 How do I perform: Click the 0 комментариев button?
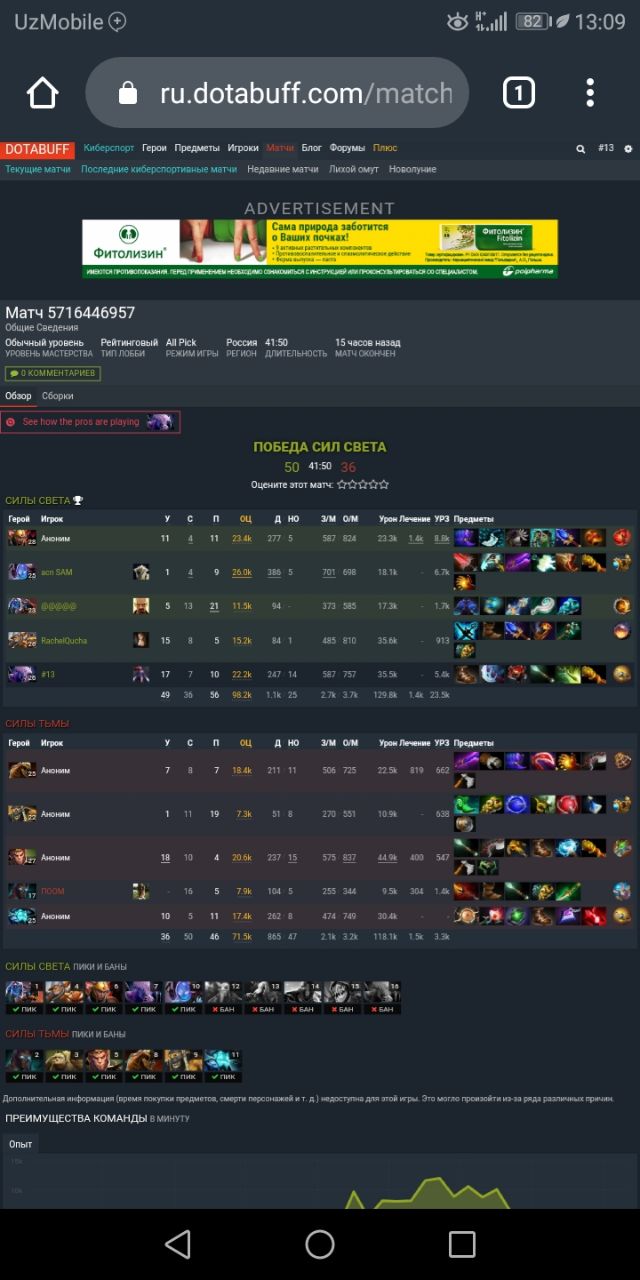click(x=53, y=373)
